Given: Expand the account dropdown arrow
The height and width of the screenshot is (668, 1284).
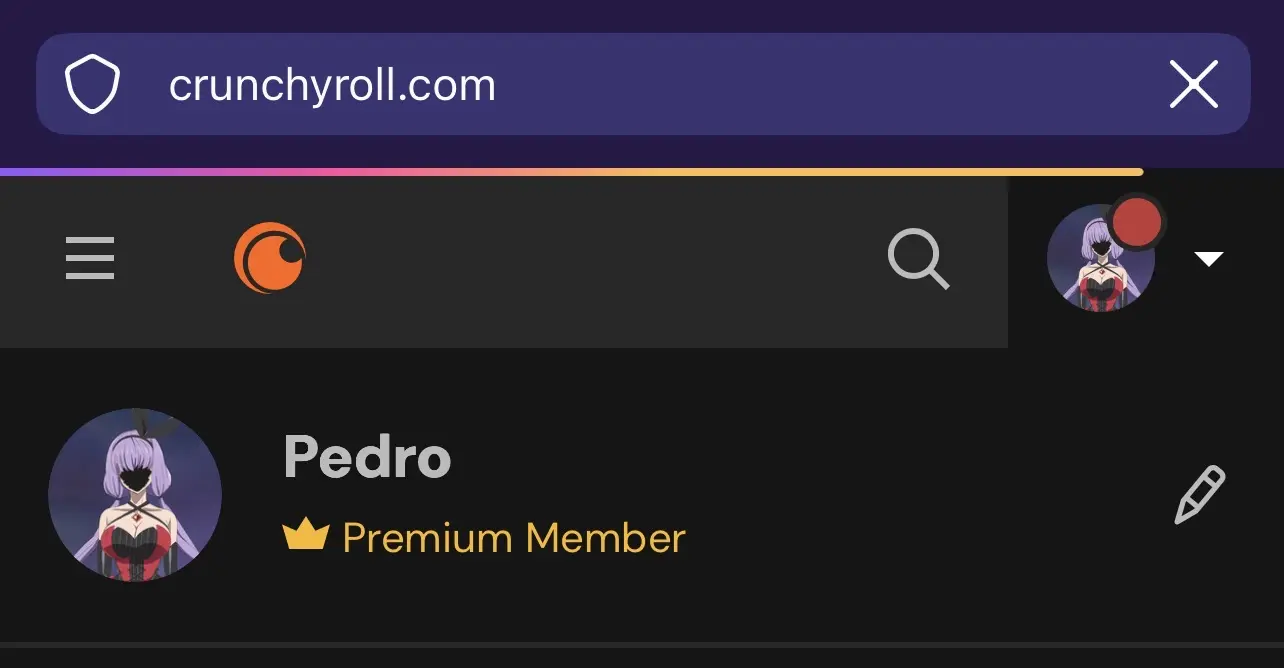Looking at the screenshot, I should pyautogui.click(x=1209, y=259).
